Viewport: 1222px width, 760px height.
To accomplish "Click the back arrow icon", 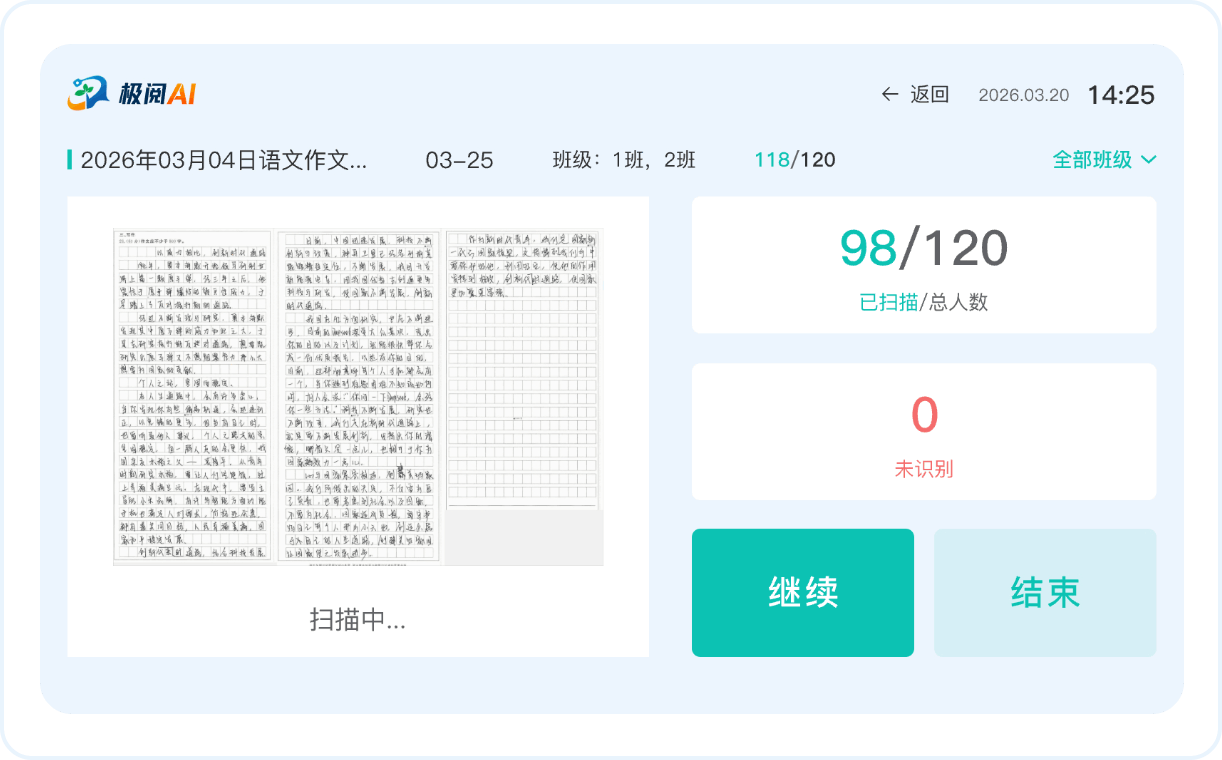I will (x=889, y=94).
